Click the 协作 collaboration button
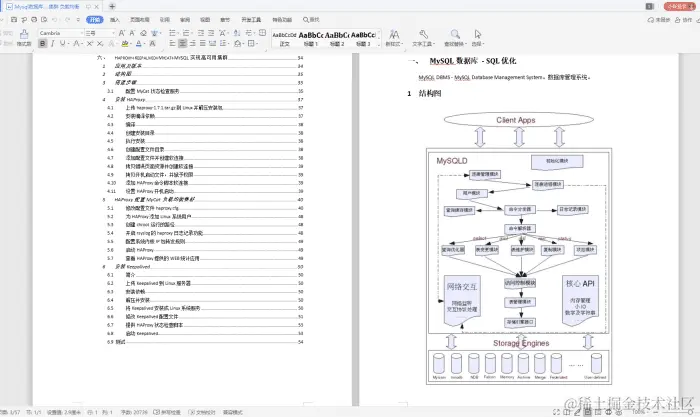The image size is (700, 417). pos(683,20)
